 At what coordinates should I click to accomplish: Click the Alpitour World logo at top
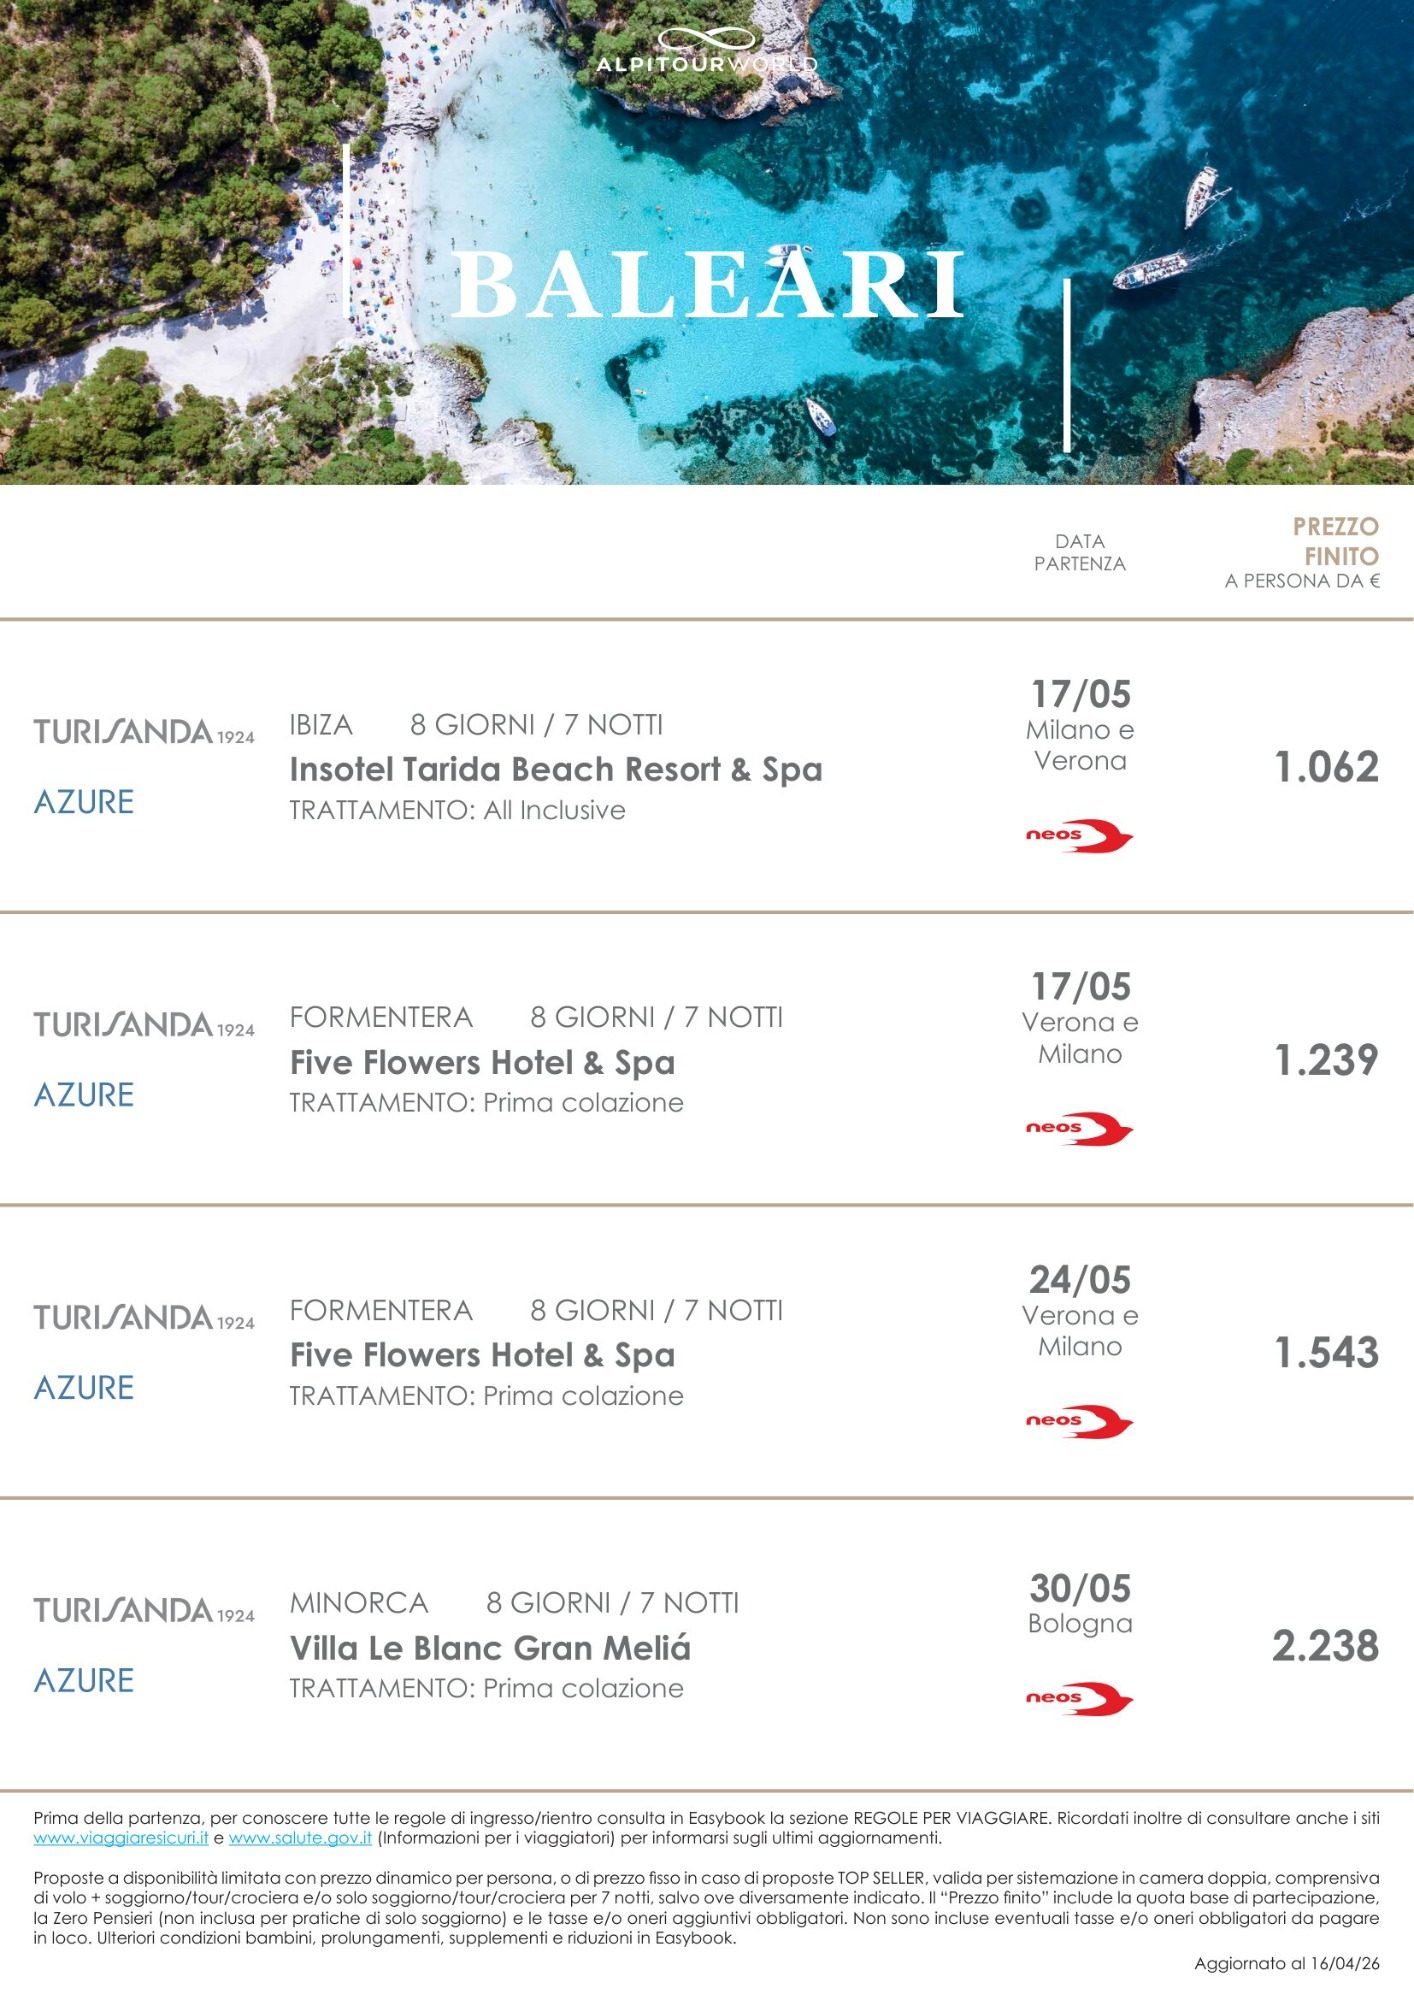[x=706, y=52]
